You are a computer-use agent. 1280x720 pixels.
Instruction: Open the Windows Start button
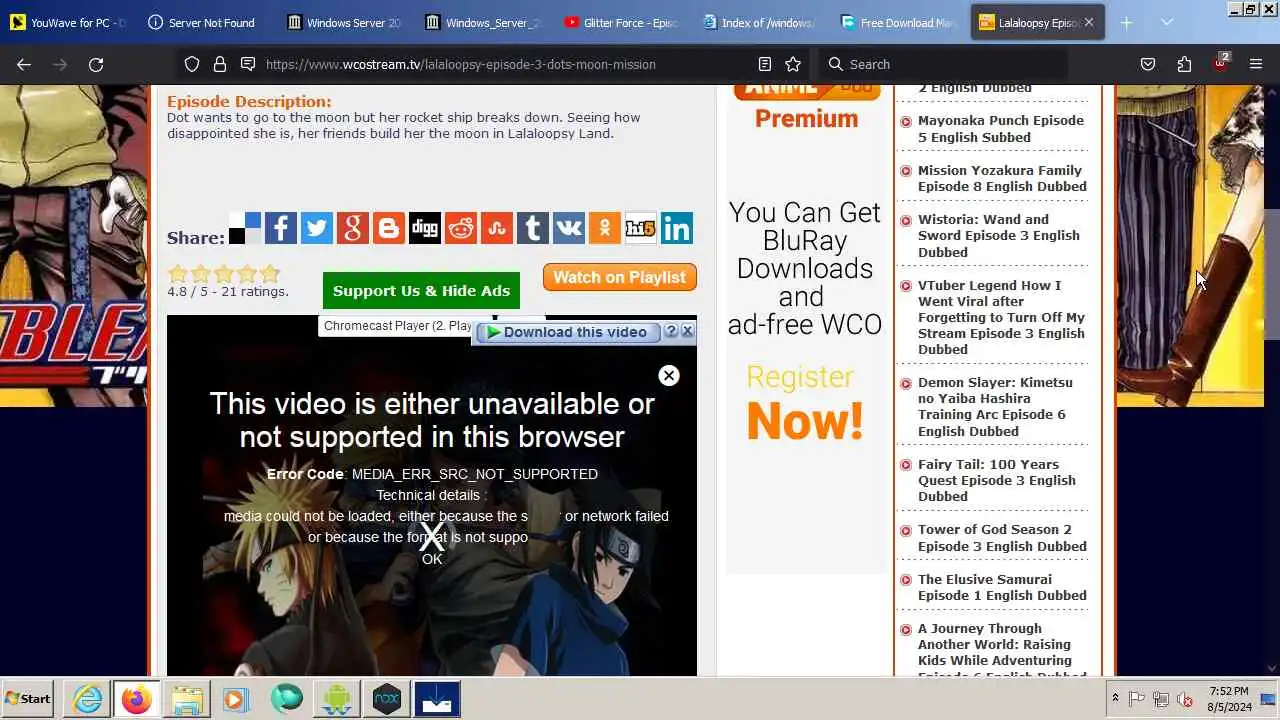pos(28,699)
